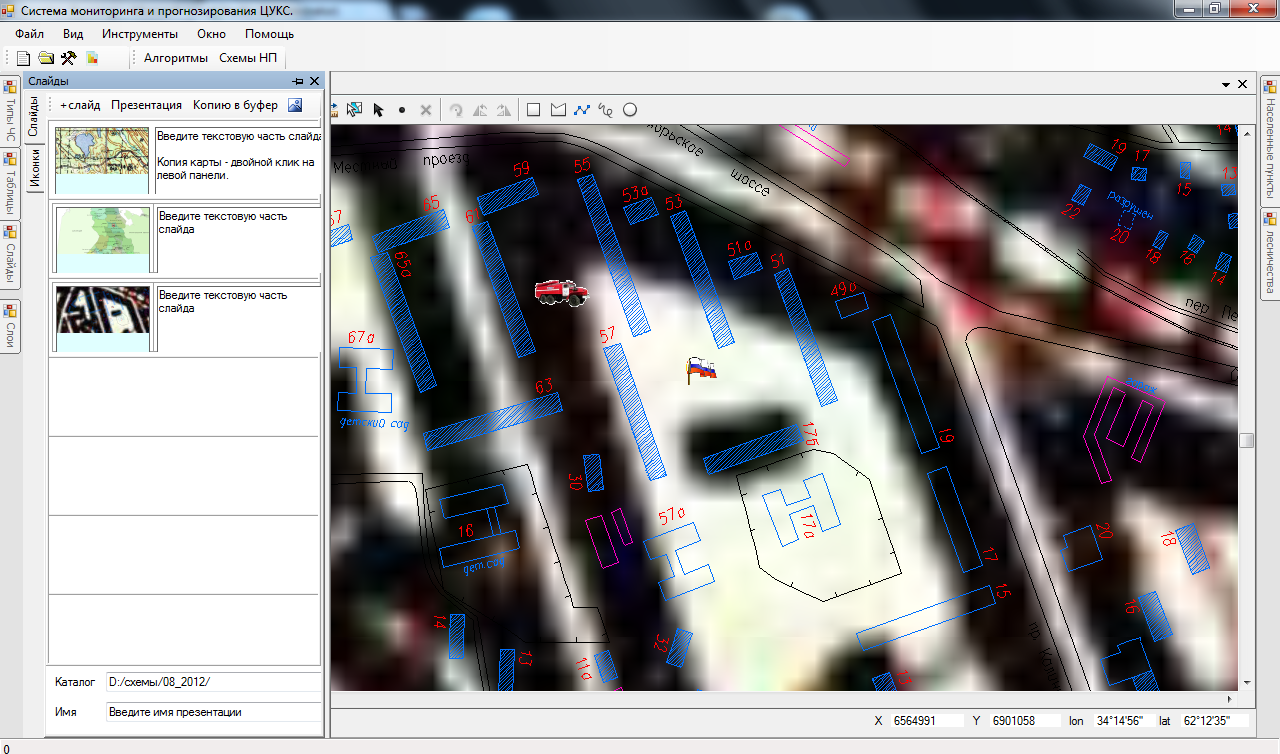The width and height of the screenshot is (1280, 754).
Task: Select the first slide topographic map thumbnail
Action: point(102,160)
